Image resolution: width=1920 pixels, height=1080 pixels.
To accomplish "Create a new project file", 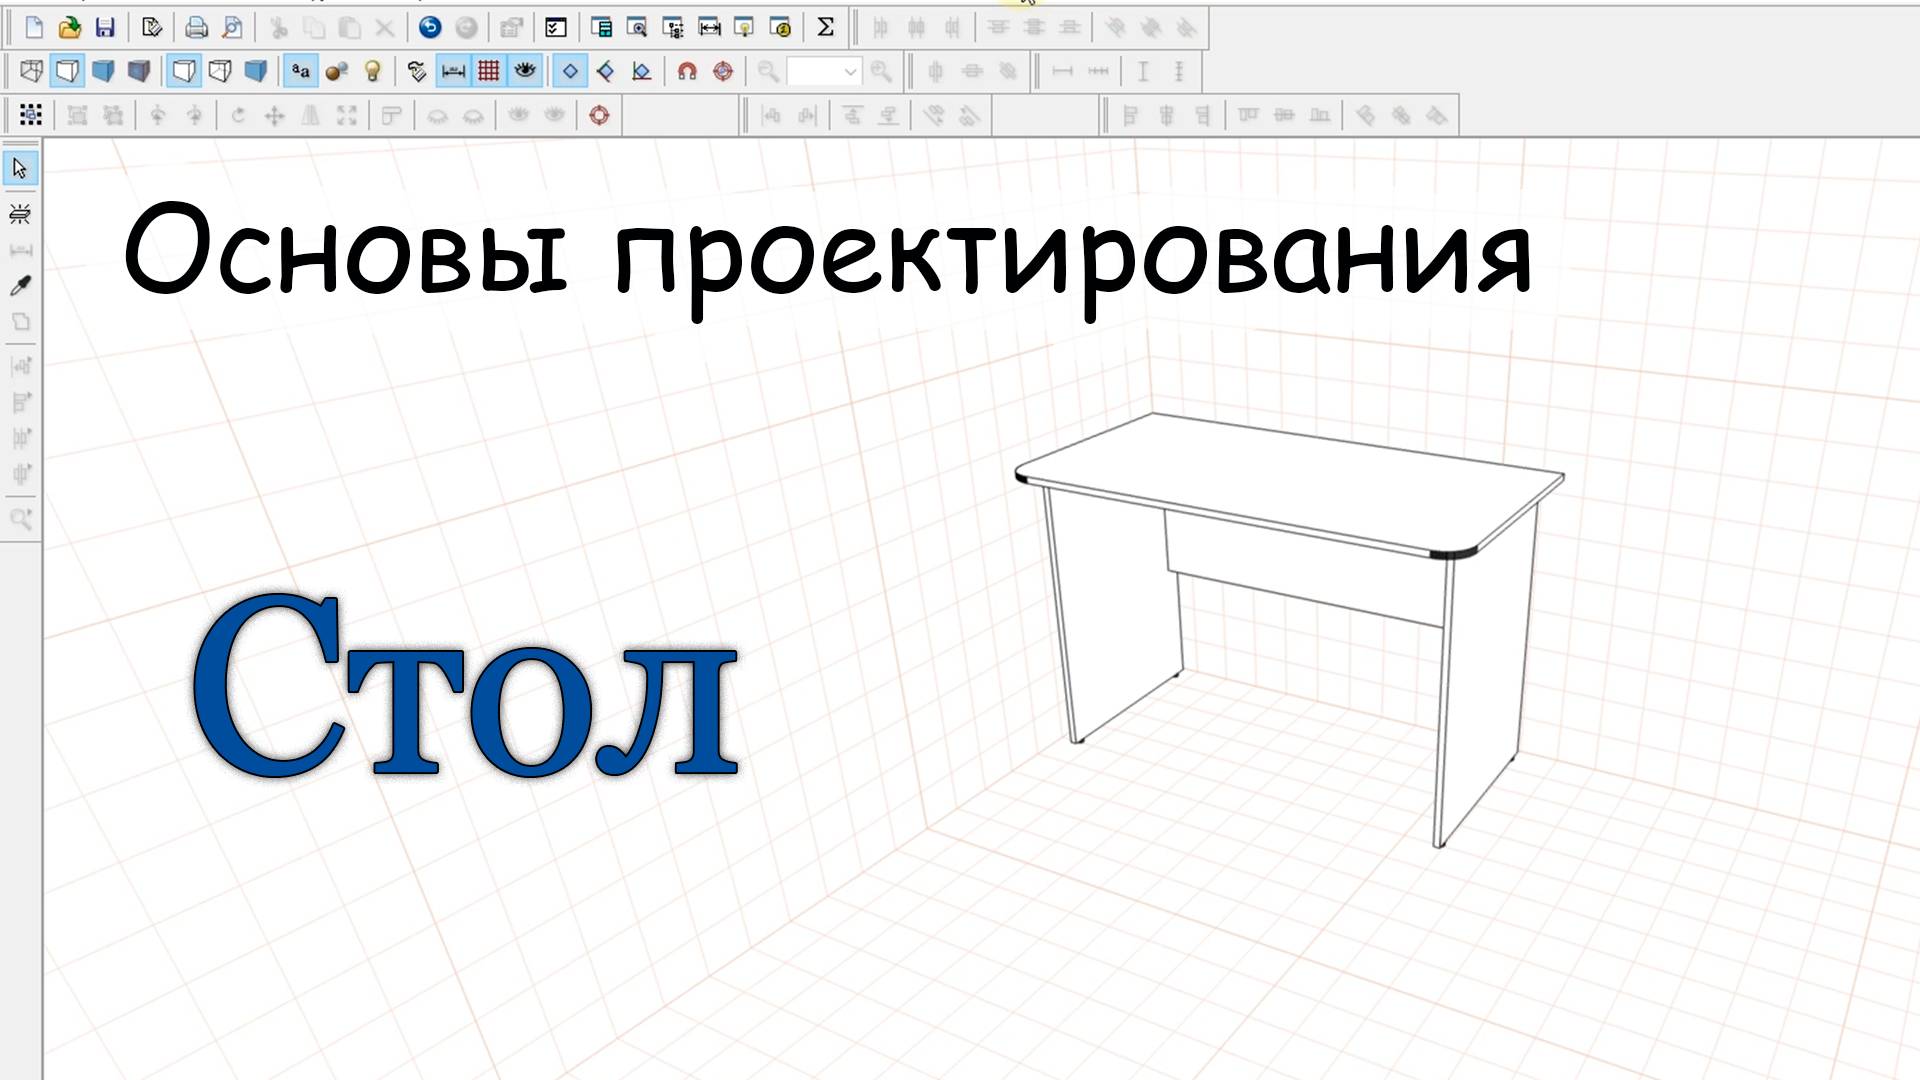I will click(34, 28).
